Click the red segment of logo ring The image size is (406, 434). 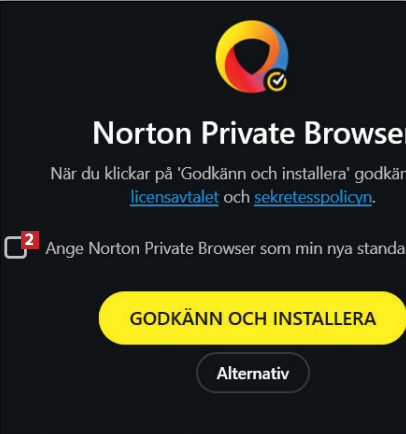point(237,76)
